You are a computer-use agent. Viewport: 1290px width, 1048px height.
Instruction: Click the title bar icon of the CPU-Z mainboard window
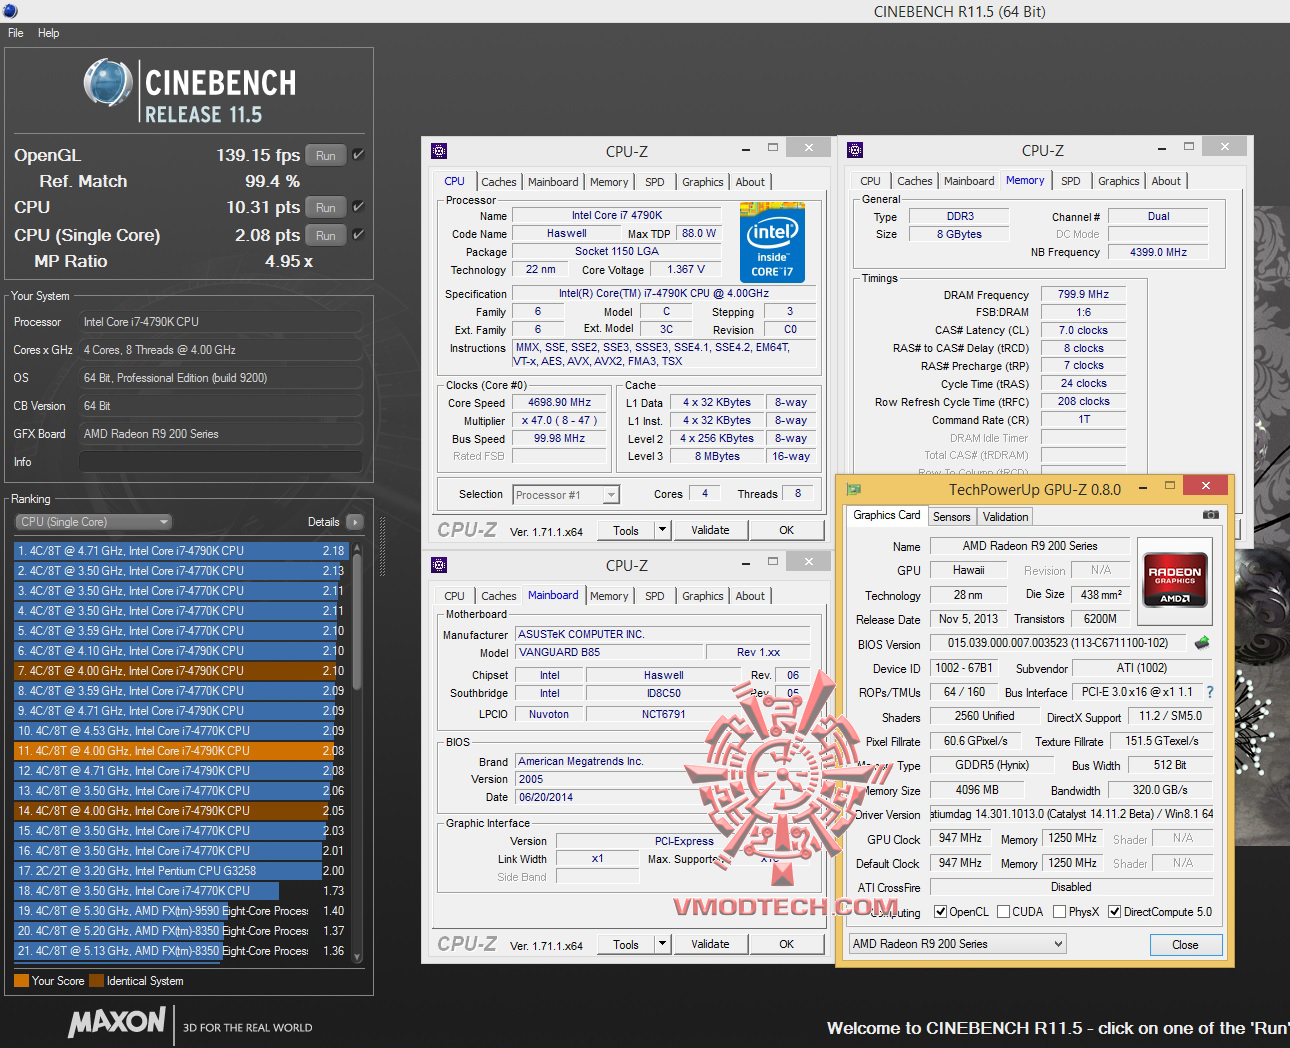point(439,565)
